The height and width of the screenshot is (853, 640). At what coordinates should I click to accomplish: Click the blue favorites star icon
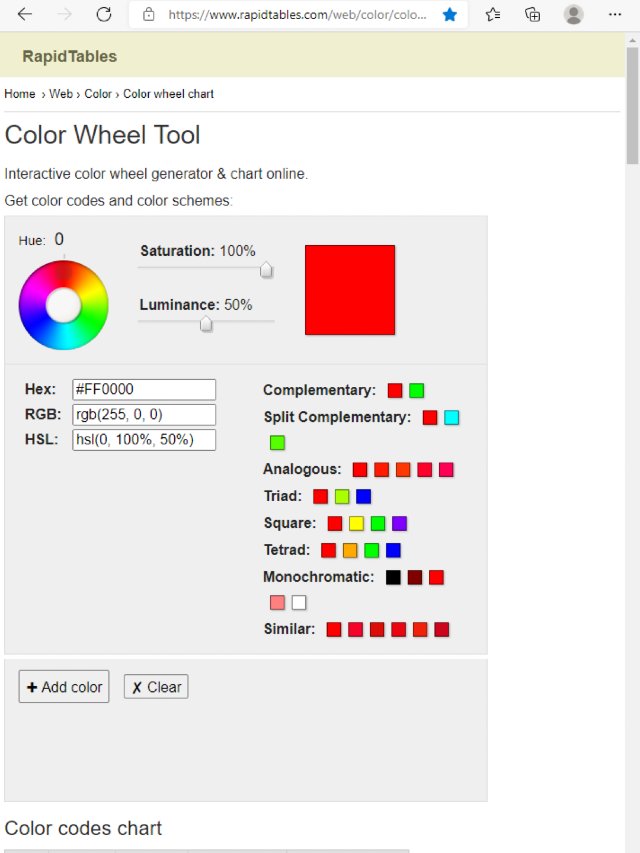[x=450, y=15]
